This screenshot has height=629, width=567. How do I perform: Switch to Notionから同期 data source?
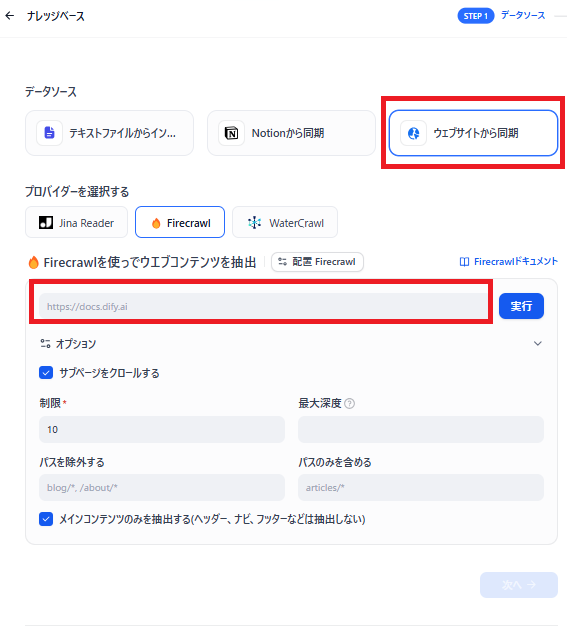[x=291, y=133]
